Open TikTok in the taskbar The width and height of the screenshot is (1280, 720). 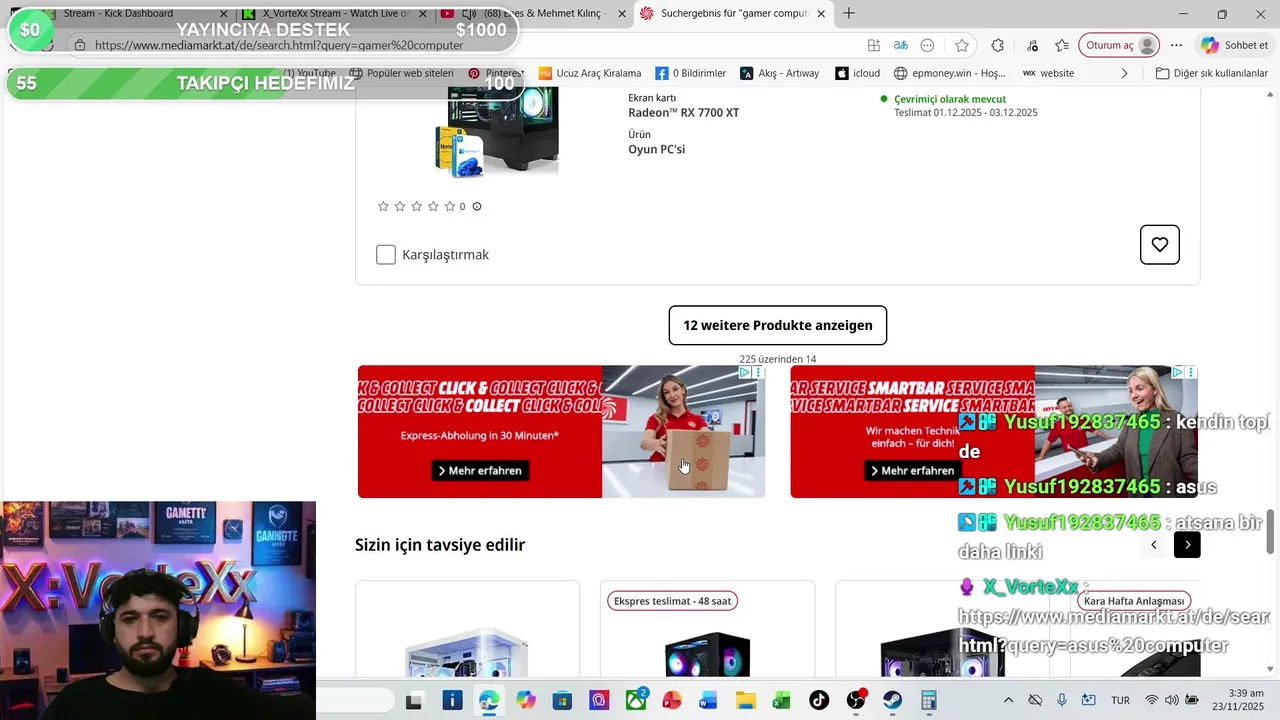pos(819,700)
